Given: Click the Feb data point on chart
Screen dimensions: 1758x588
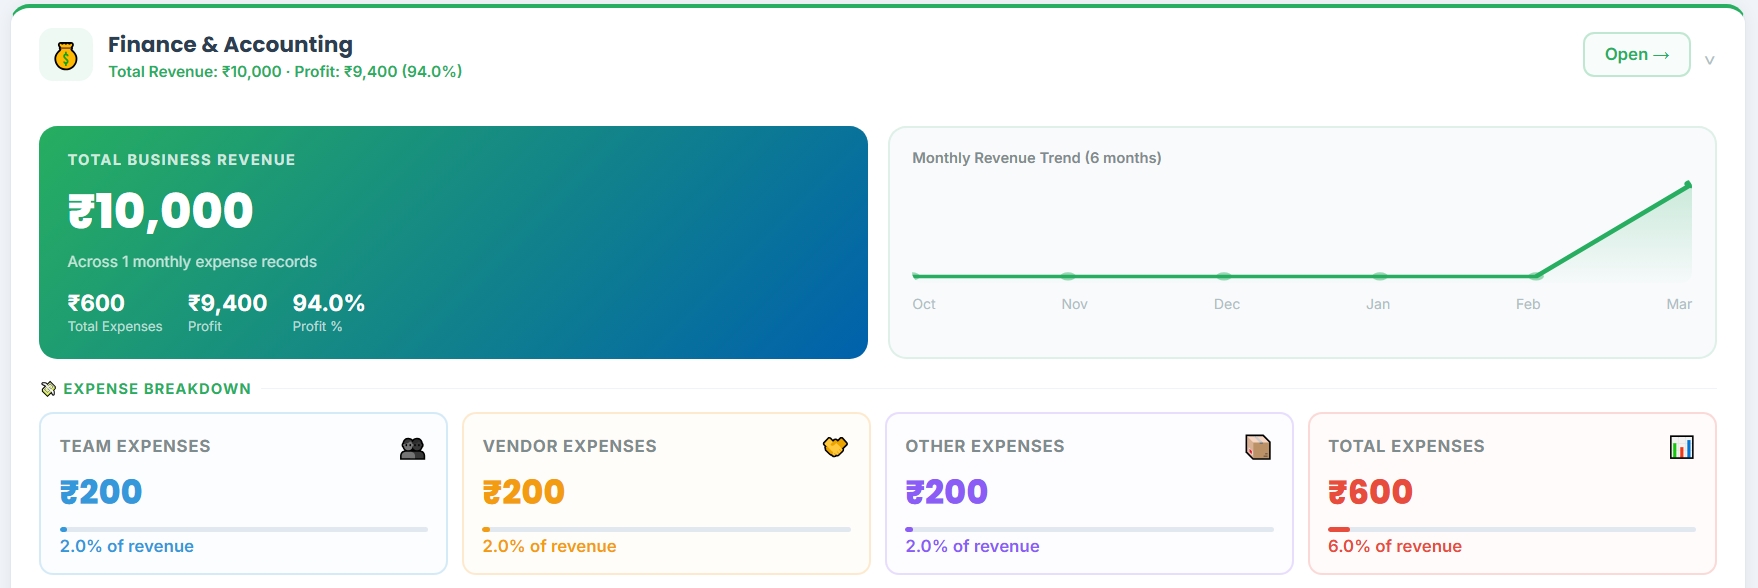Looking at the screenshot, I should (1535, 276).
